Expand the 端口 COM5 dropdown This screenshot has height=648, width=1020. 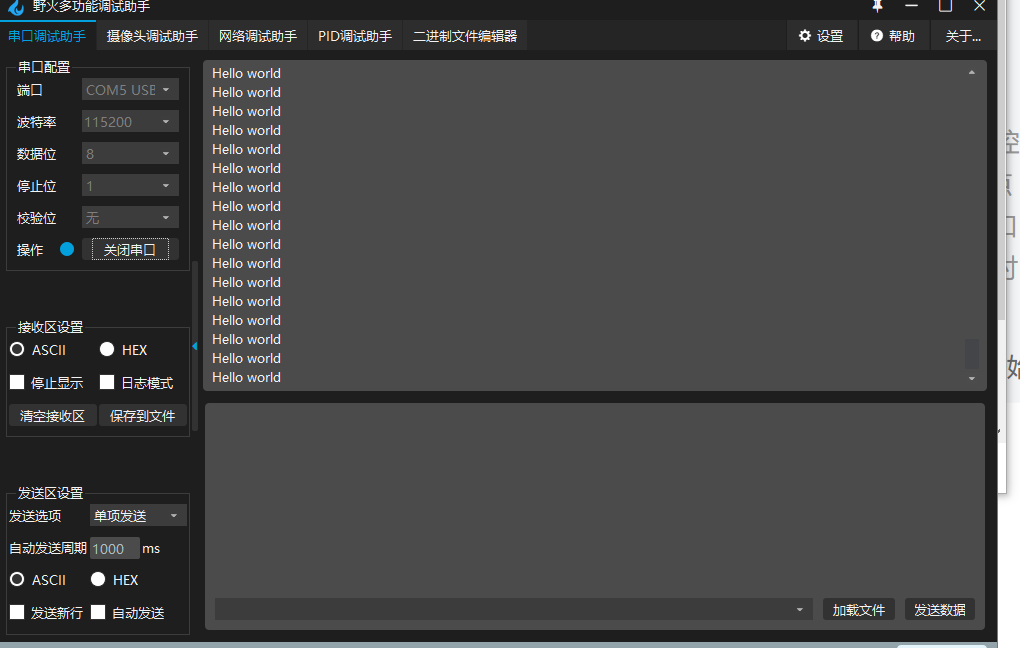(130, 90)
